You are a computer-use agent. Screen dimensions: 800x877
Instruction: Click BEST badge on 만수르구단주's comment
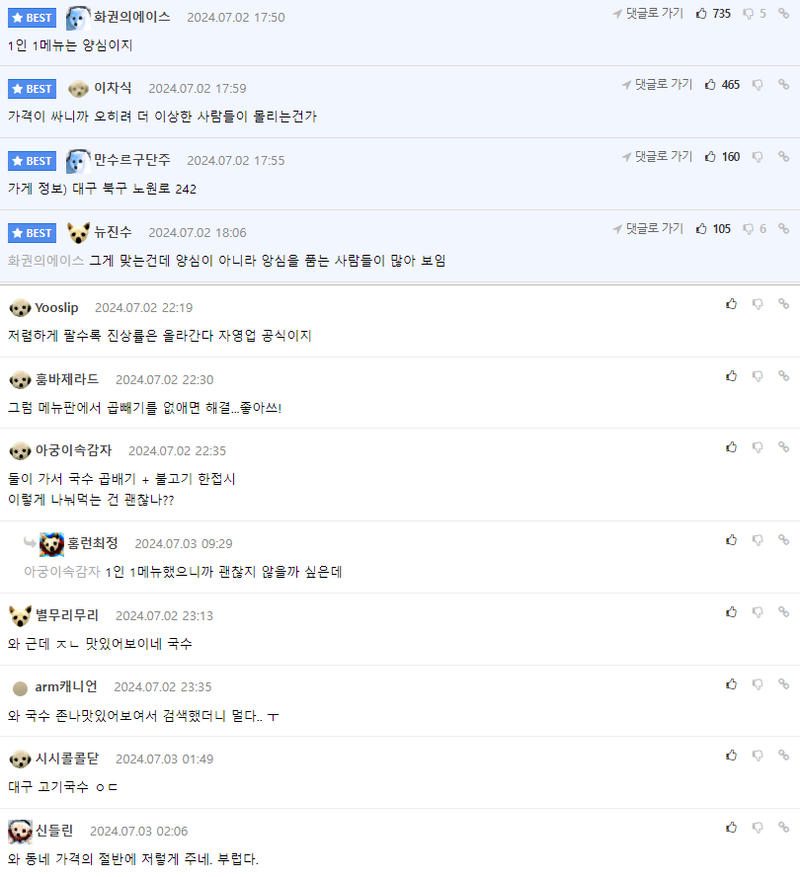(32, 161)
